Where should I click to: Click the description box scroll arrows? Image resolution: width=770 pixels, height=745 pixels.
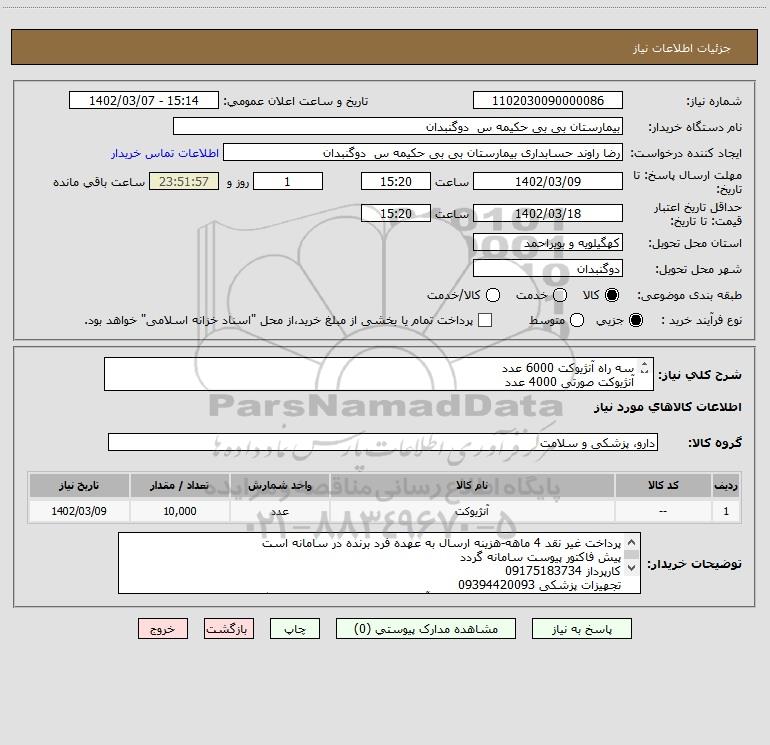645,367
